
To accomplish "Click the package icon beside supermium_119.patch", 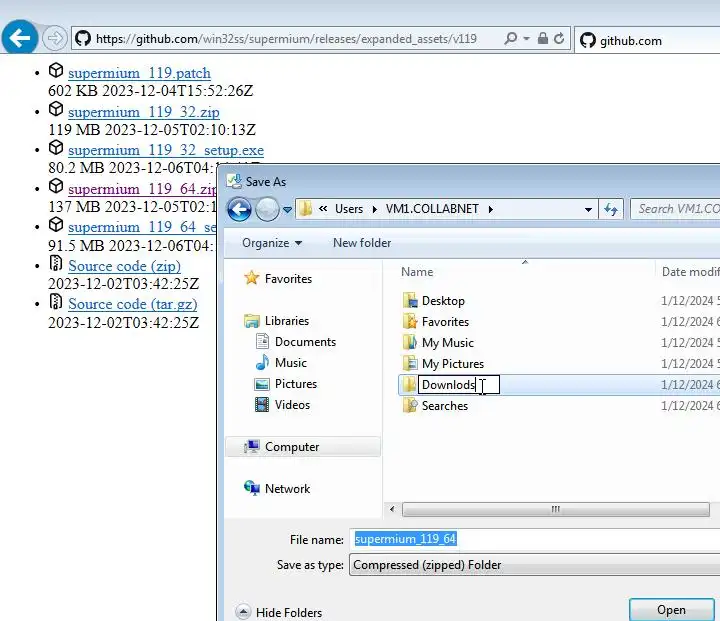I will (x=56, y=70).
